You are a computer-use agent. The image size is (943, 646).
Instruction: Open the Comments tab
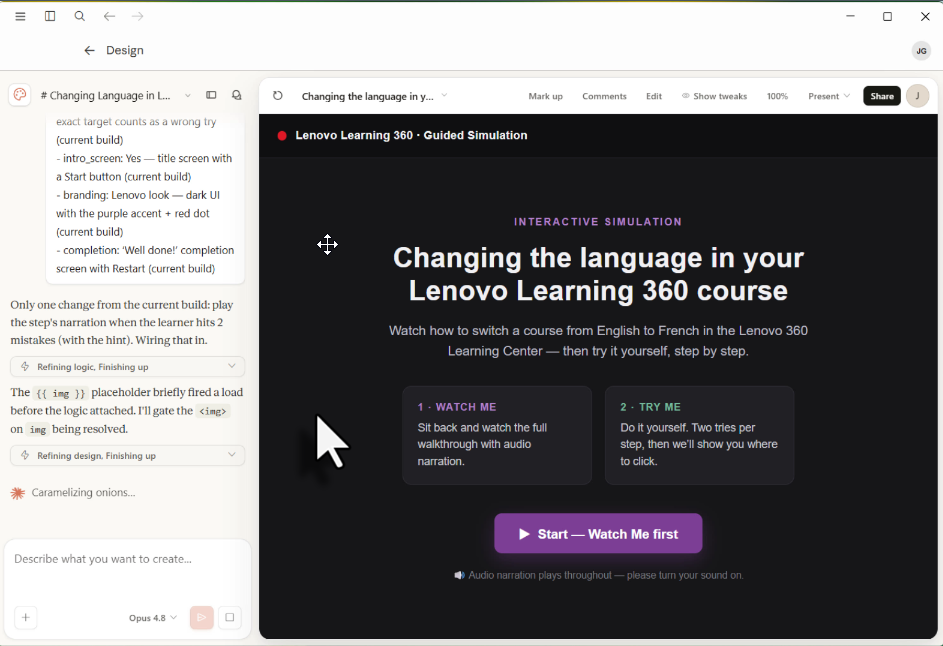pos(604,96)
